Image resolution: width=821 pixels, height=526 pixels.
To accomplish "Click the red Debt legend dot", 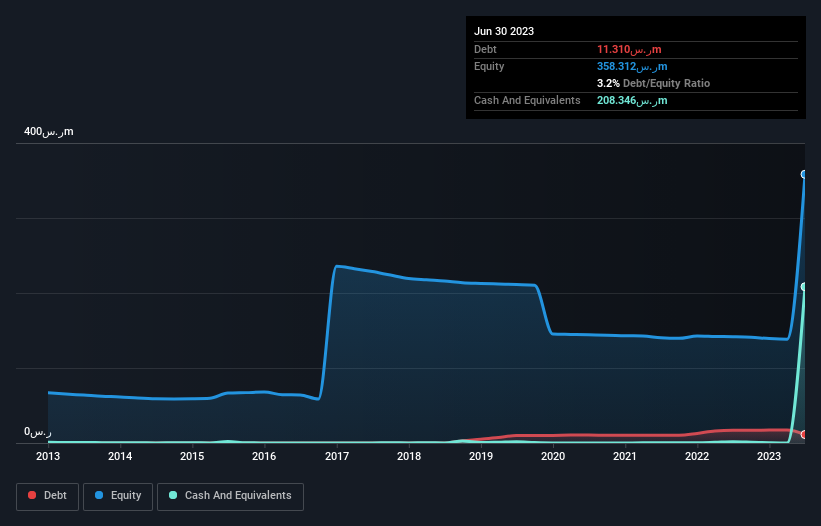I will pos(32,495).
